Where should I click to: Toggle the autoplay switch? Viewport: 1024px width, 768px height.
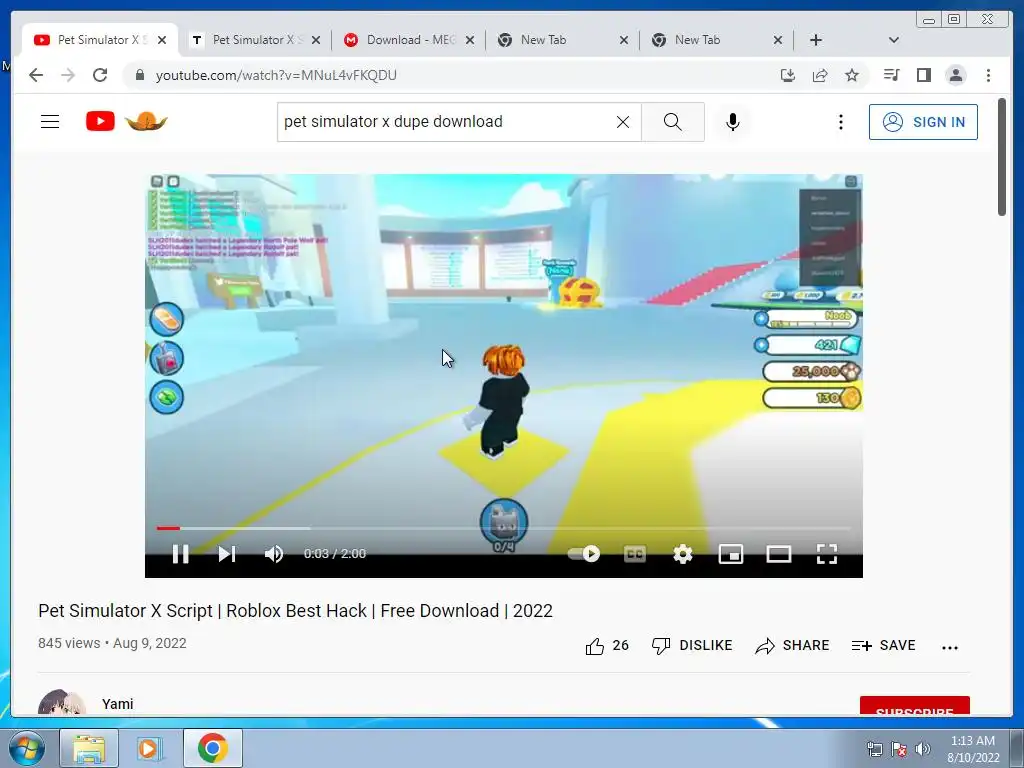click(x=584, y=554)
